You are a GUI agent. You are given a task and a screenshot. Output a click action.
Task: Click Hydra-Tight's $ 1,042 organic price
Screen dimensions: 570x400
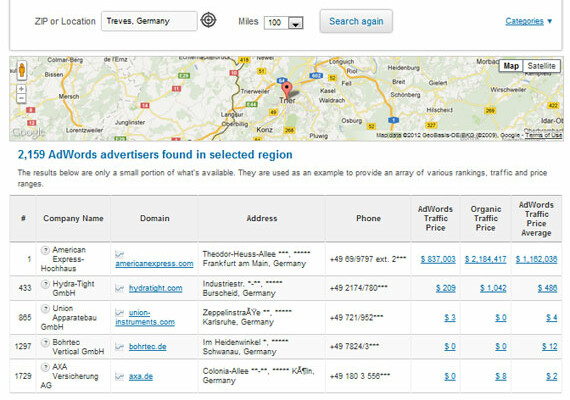coord(493,288)
